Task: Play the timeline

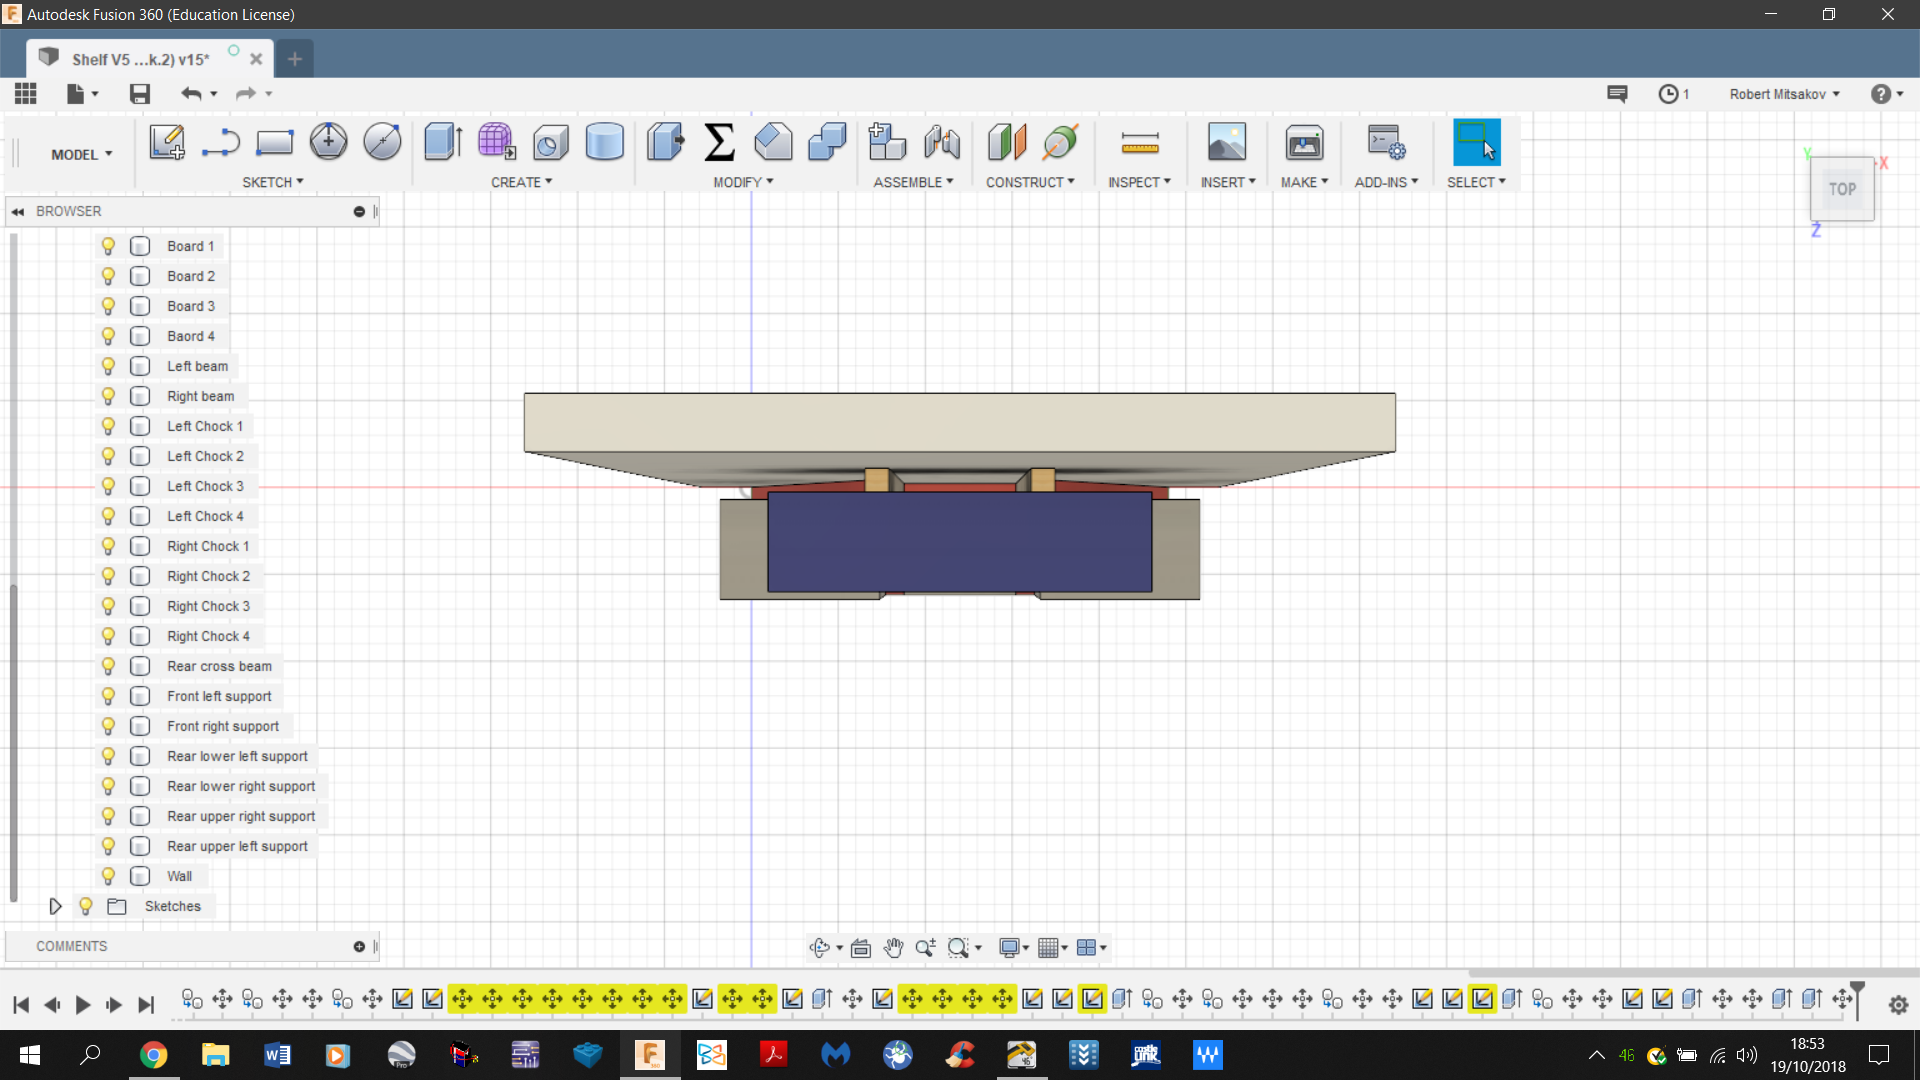Action: pyautogui.click(x=83, y=1005)
